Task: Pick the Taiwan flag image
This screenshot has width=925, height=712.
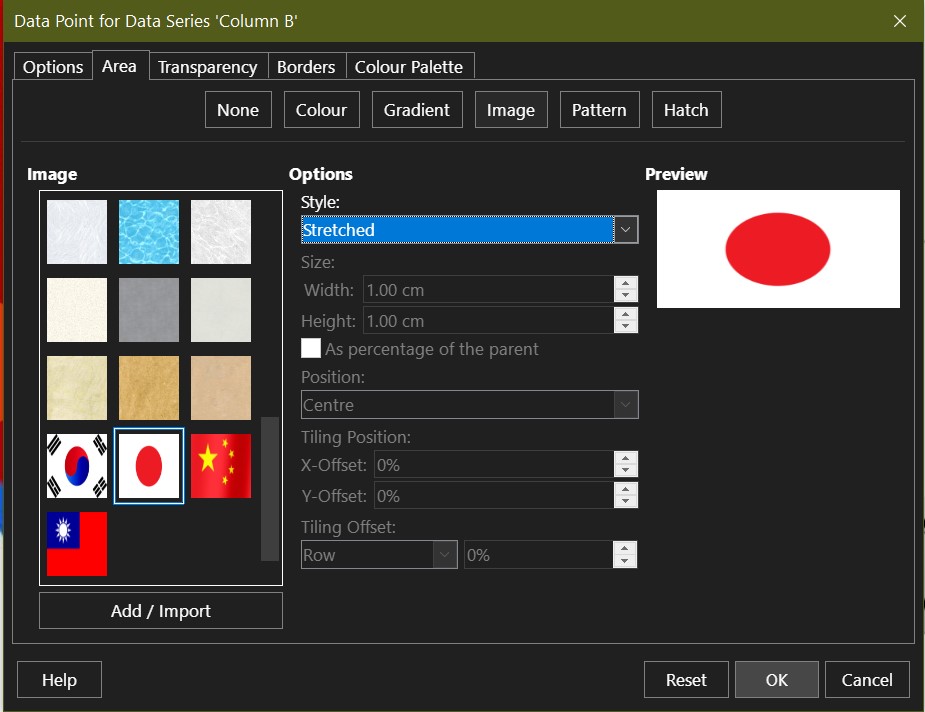Action: coord(77,544)
